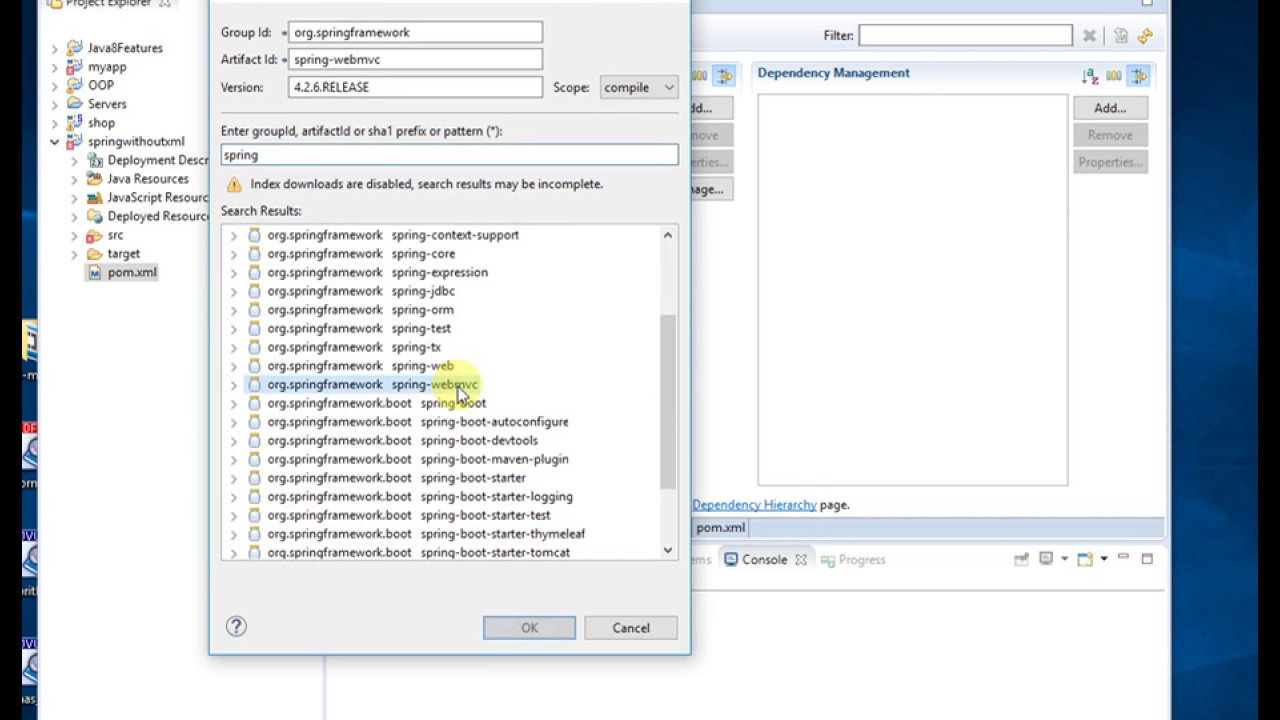This screenshot has height=720, width=1280.
Task: Click Add... button in Dependency Management
Action: click(1110, 108)
